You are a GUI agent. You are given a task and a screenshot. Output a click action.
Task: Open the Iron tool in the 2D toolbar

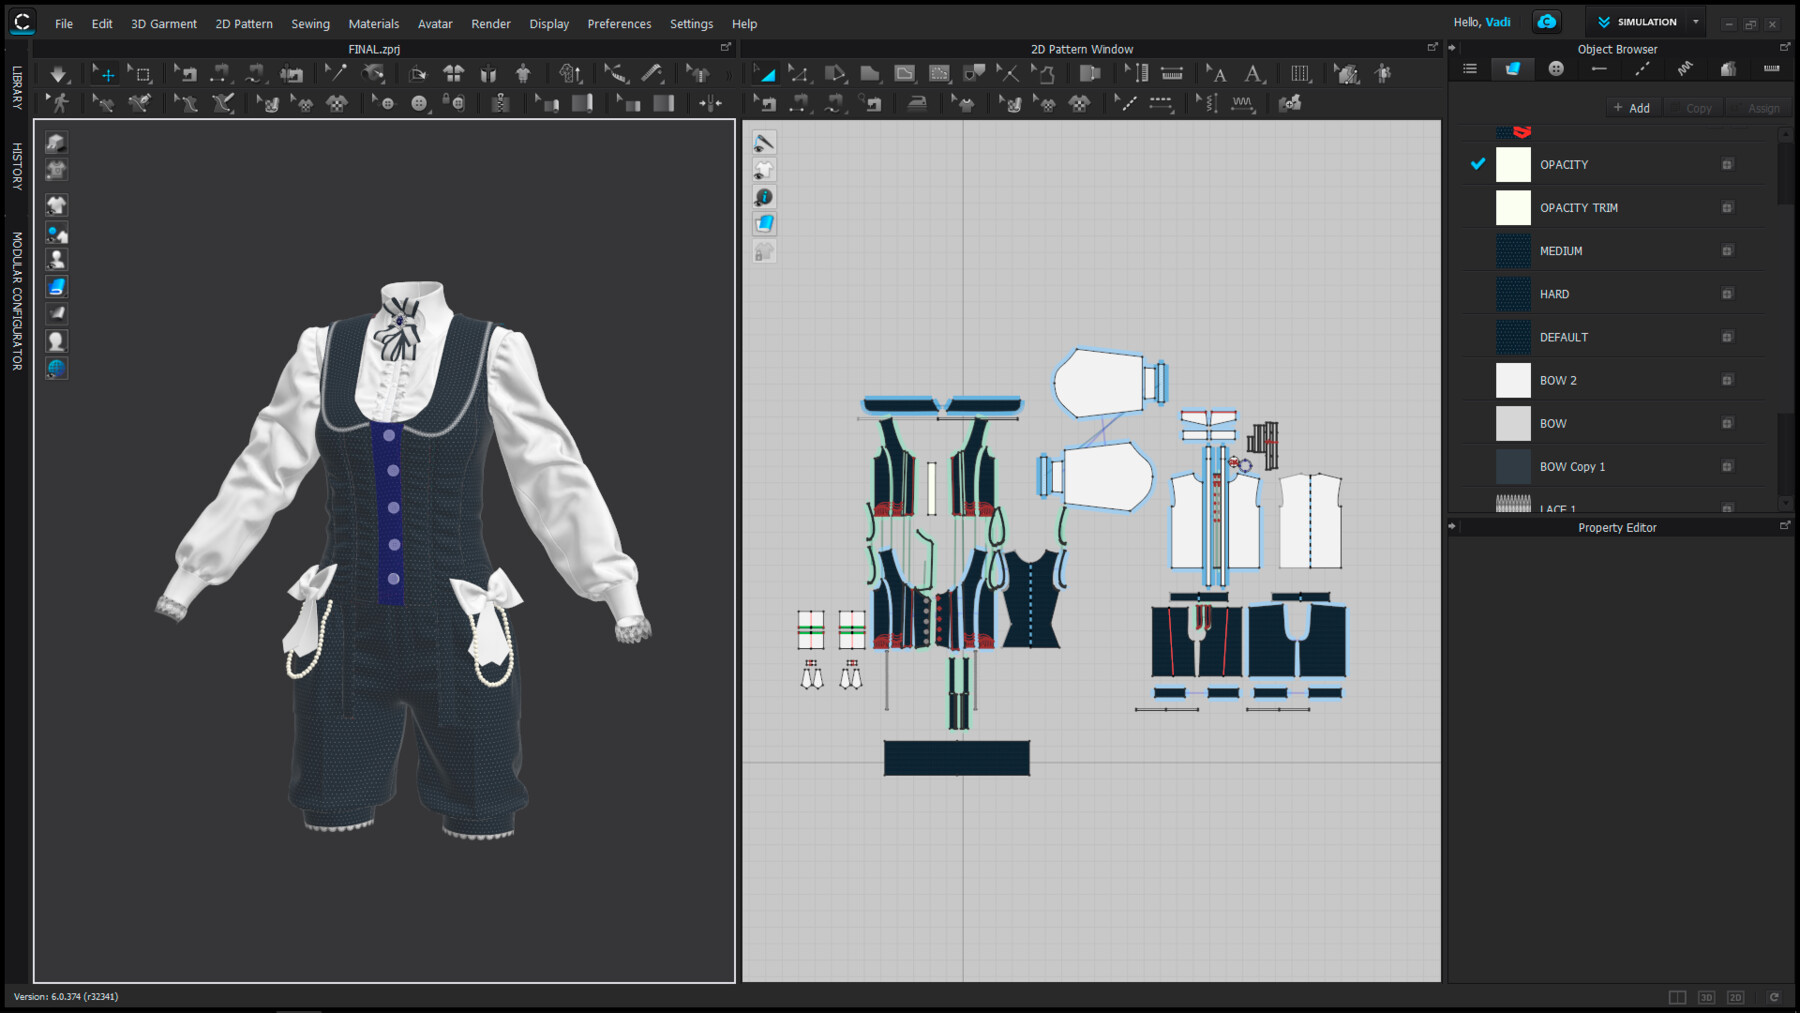917,103
